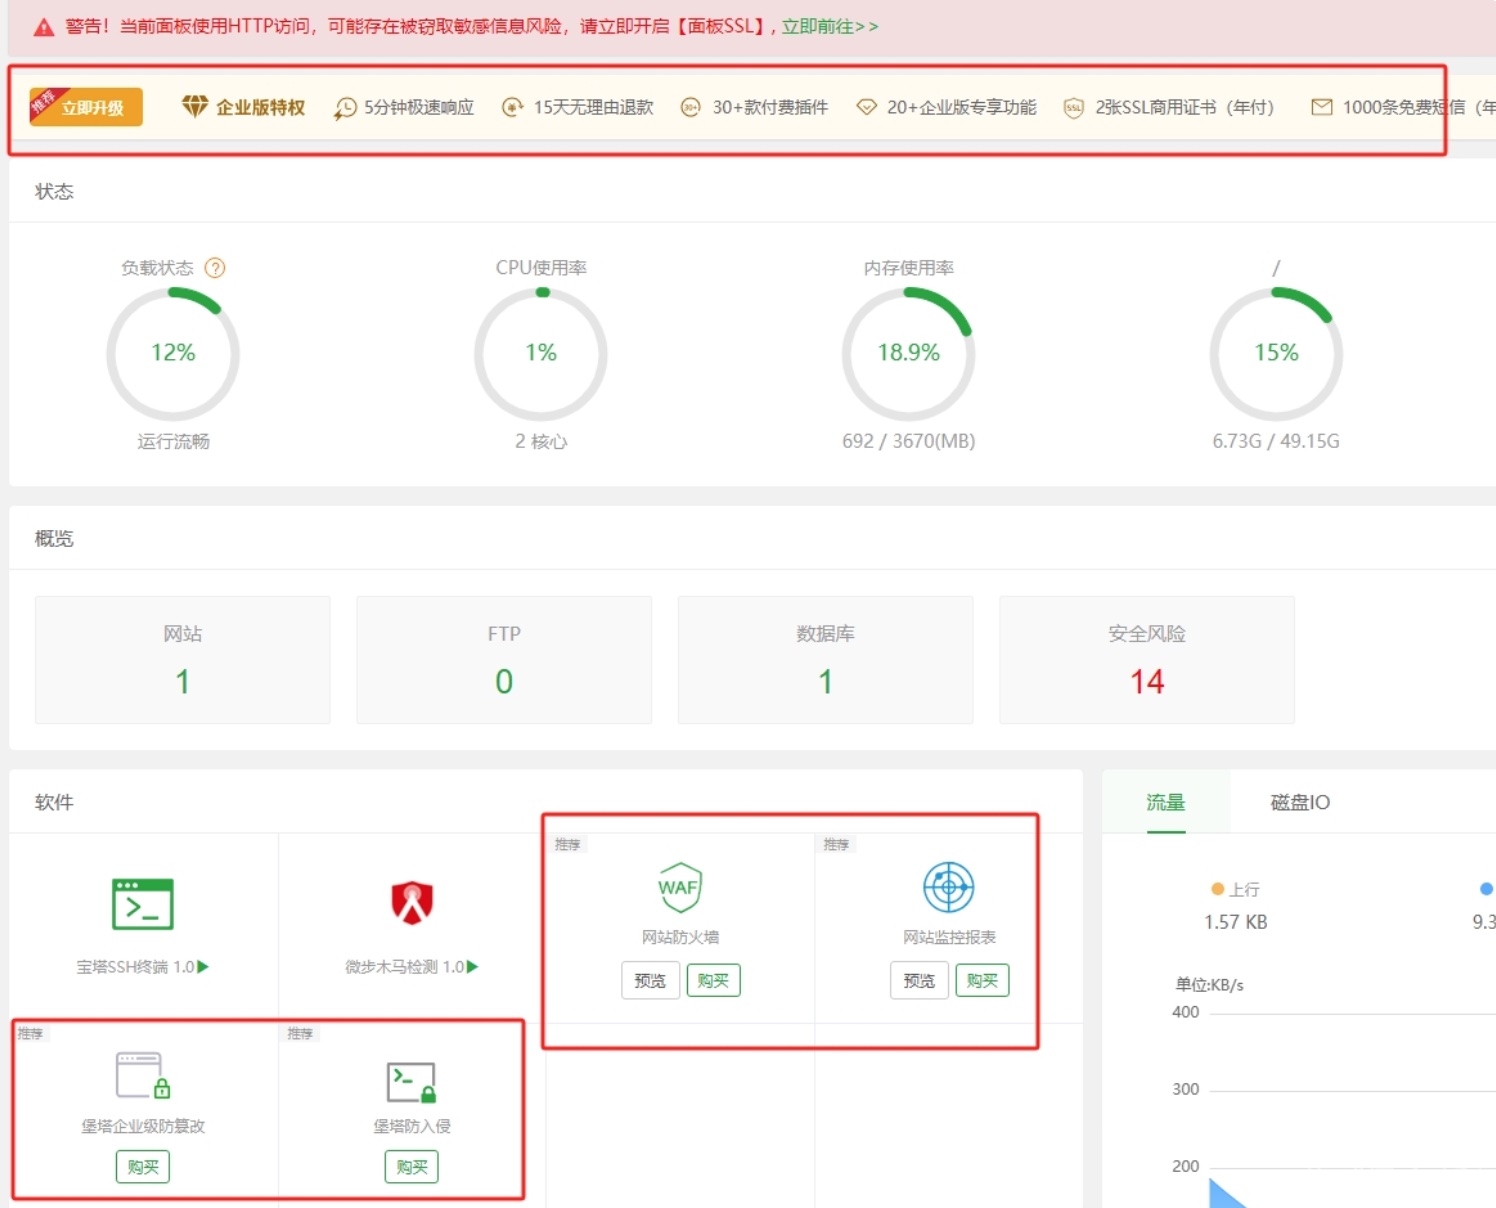1496x1208 pixels.
Task: Switch to the 磁盘IO tab
Action: (x=1299, y=802)
